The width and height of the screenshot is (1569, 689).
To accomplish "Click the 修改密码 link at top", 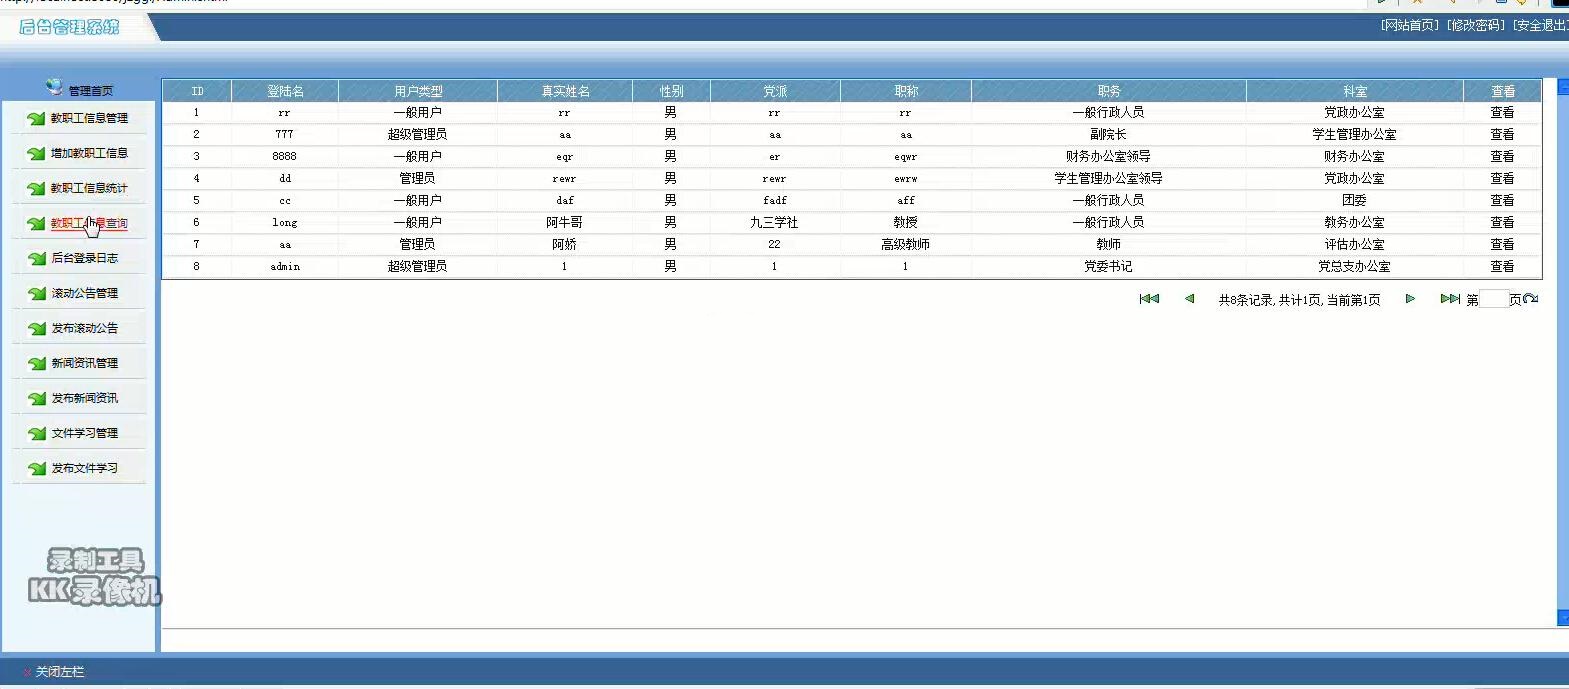I will (x=1476, y=25).
